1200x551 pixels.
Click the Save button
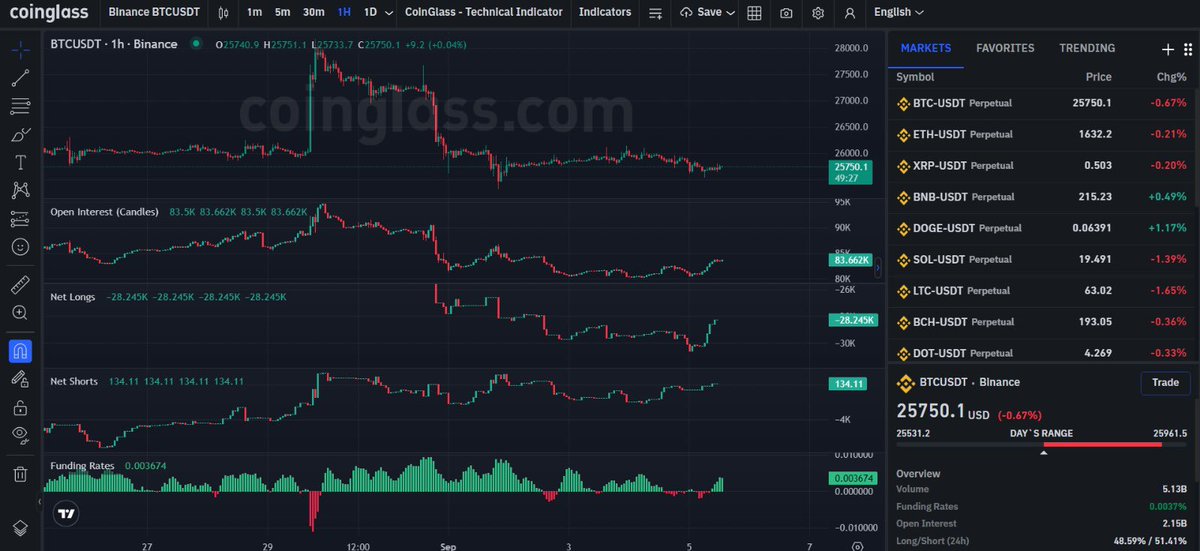point(701,13)
